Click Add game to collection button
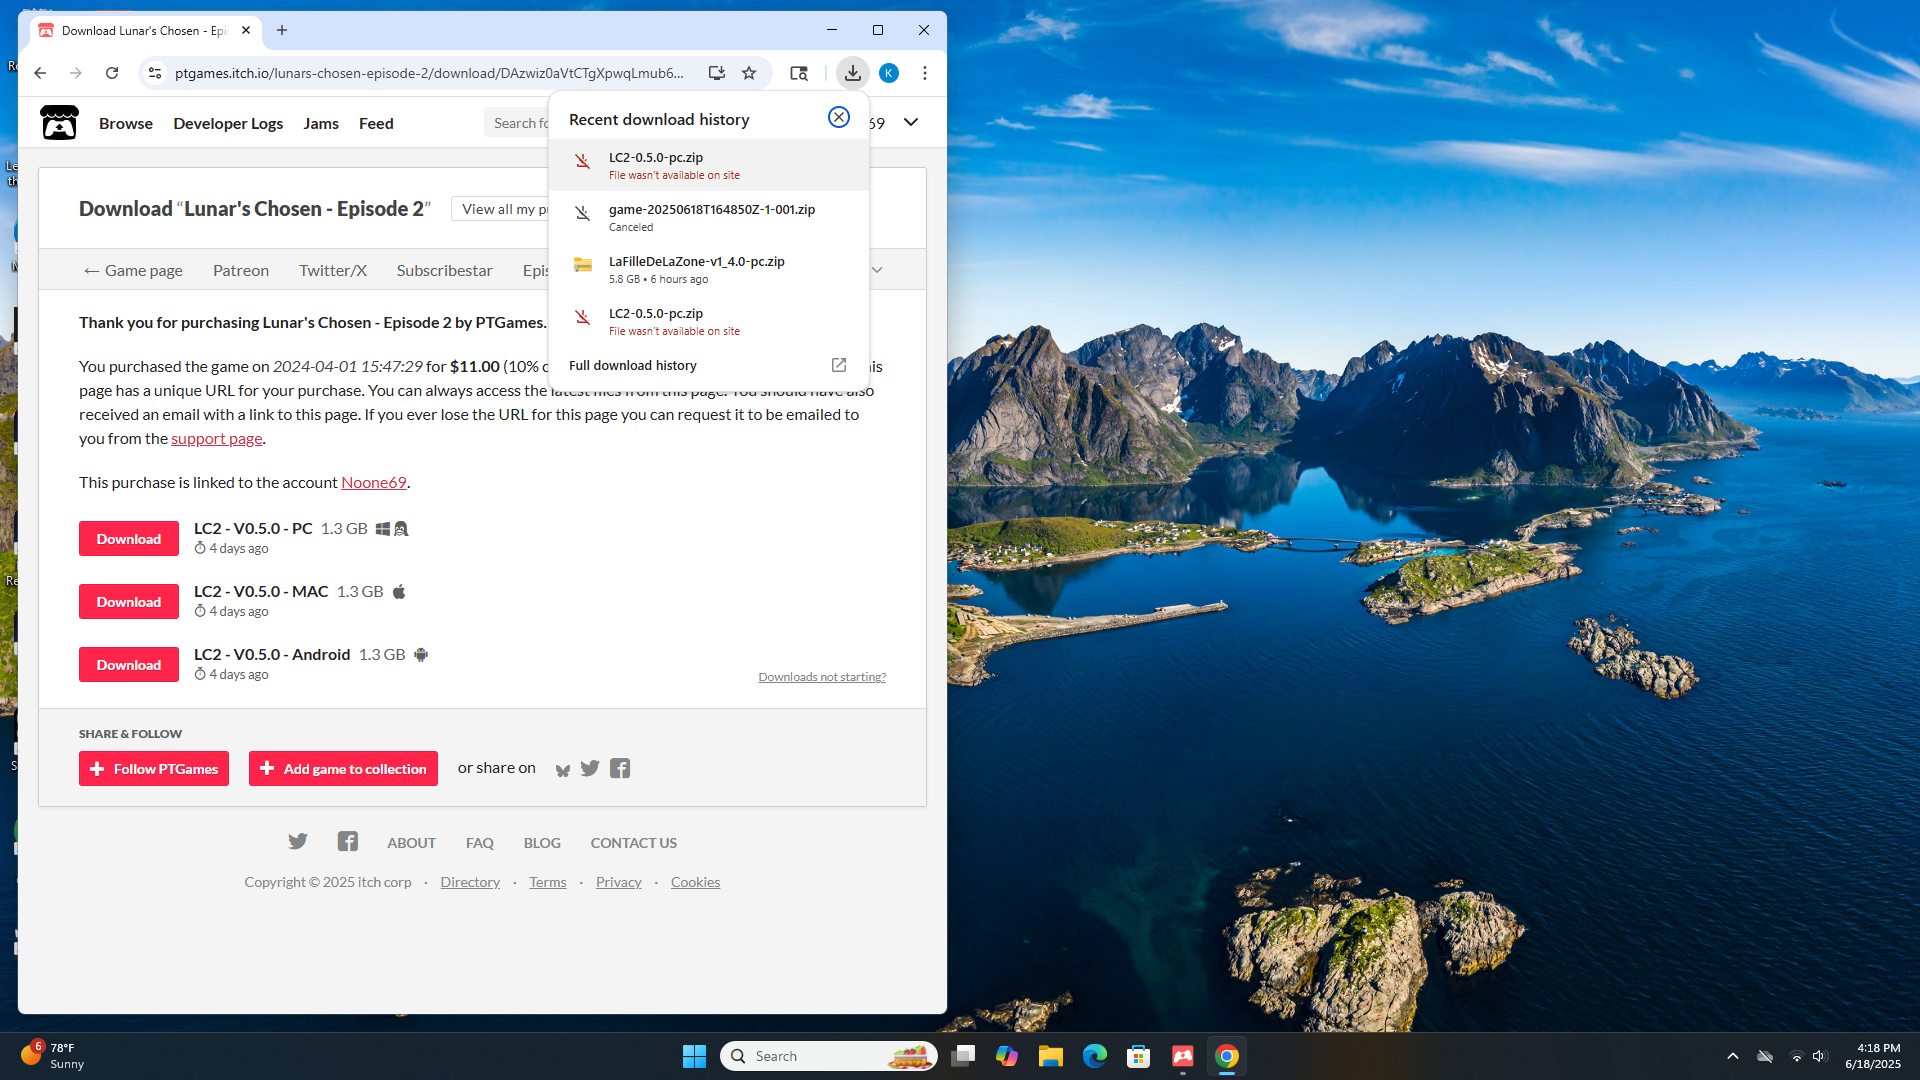 [343, 768]
